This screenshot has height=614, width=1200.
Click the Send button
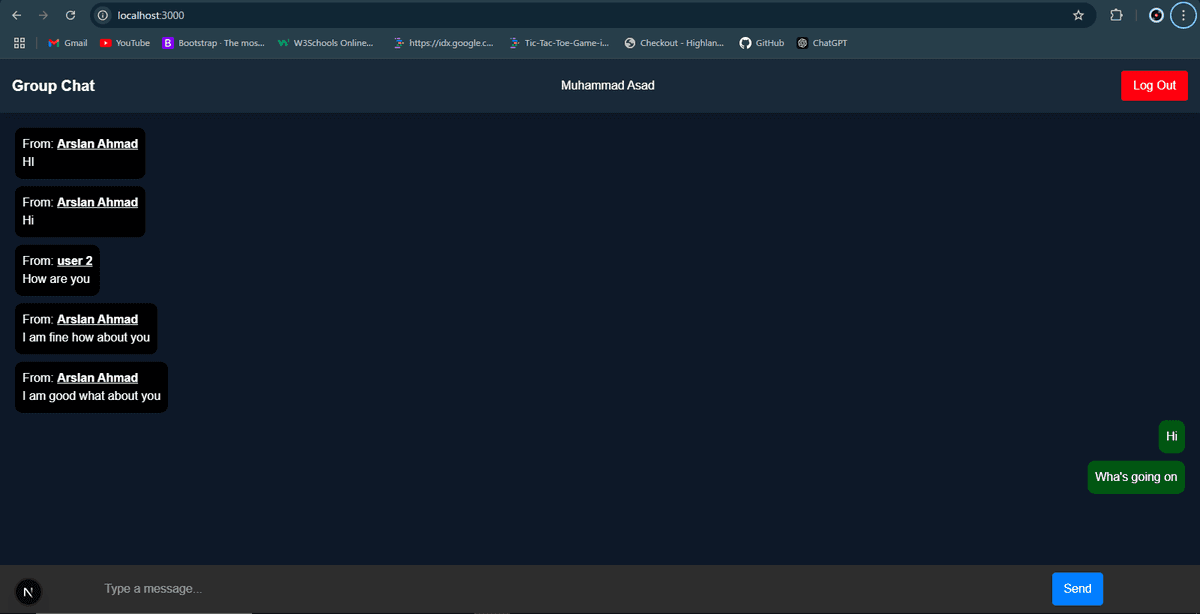pos(1077,589)
